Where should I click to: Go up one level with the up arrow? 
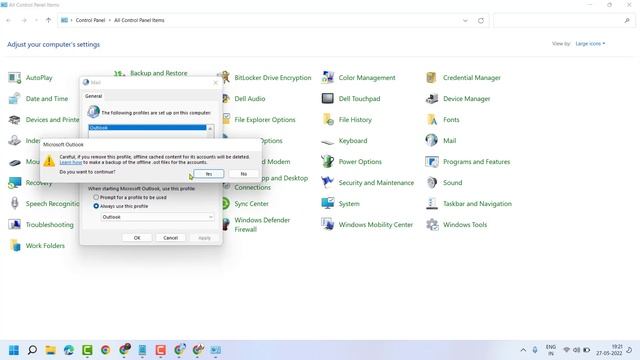(x=49, y=20)
